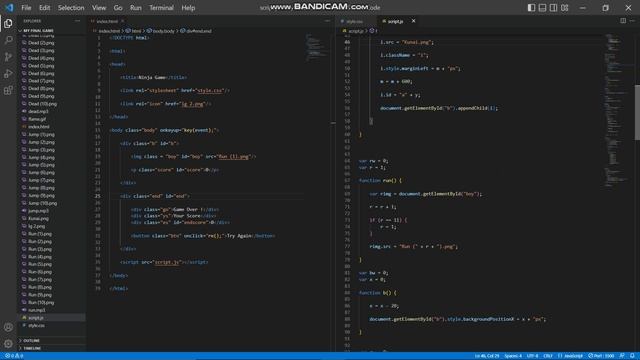Click the minimap in script.js editor

[x=618, y=110]
